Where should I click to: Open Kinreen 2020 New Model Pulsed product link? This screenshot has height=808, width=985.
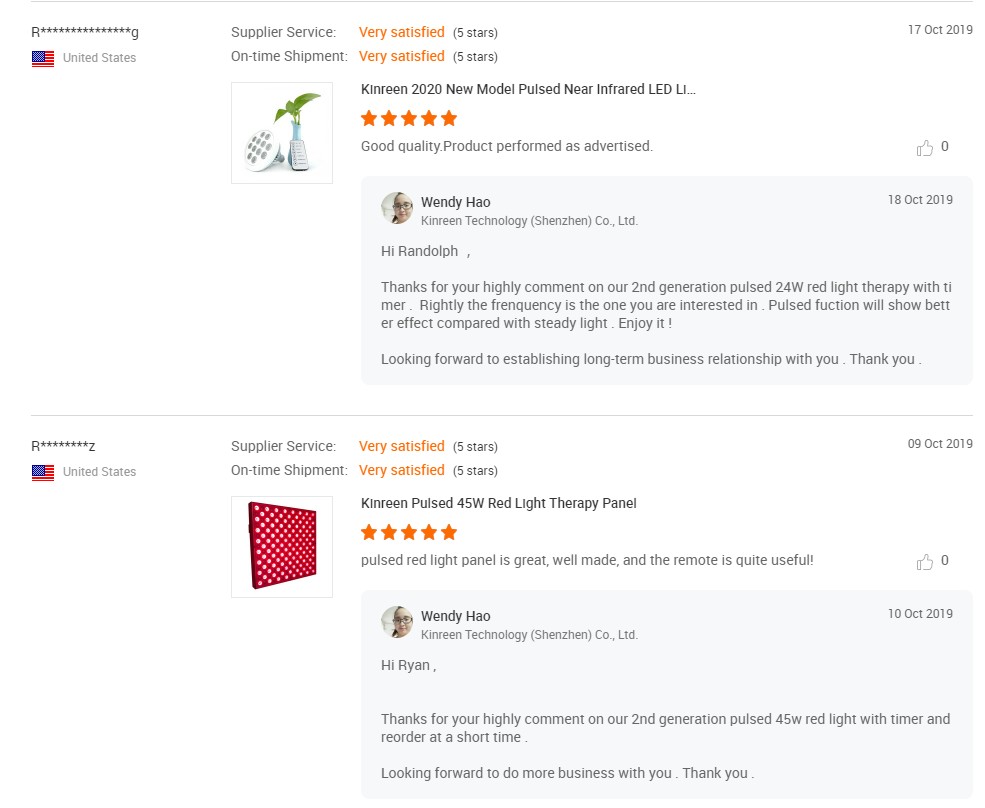coord(528,89)
